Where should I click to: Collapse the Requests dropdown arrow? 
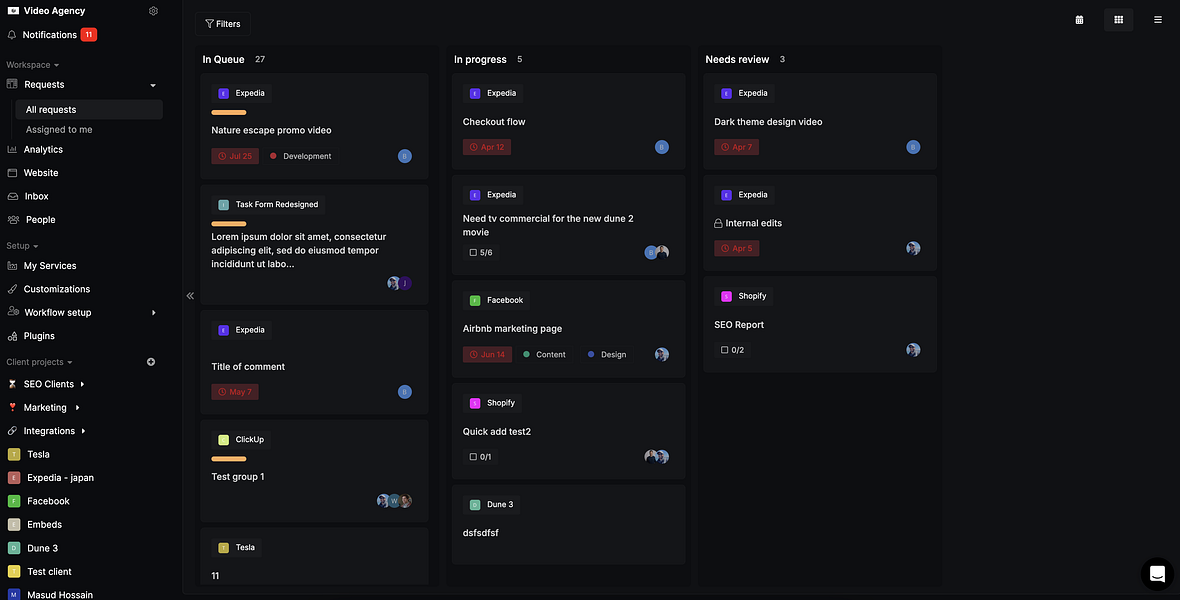(x=153, y=85)
